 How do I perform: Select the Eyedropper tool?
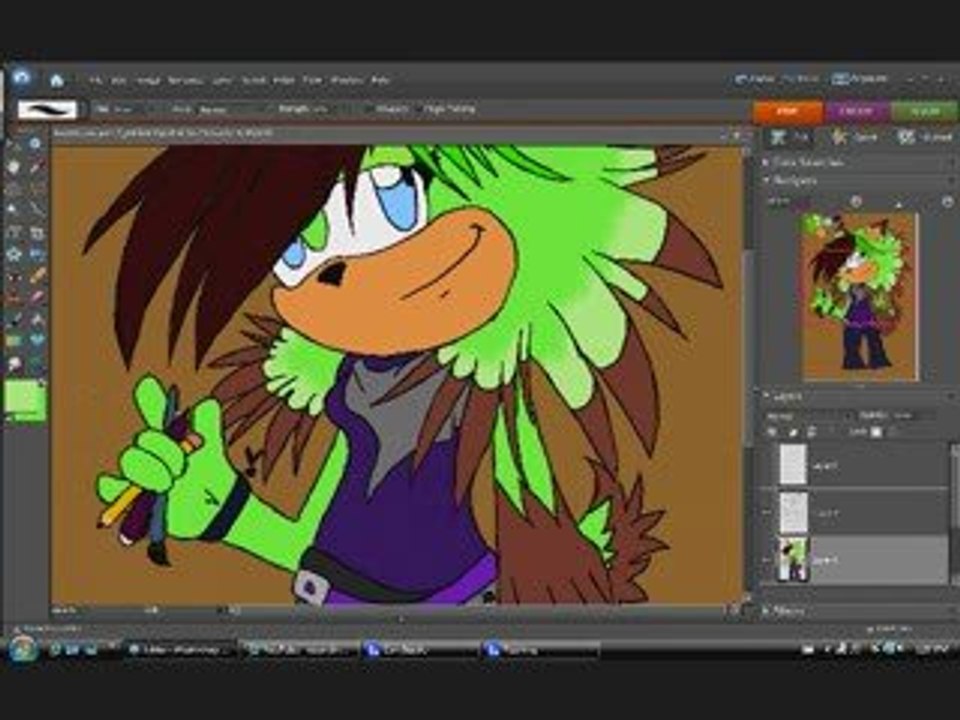point(36,167)
